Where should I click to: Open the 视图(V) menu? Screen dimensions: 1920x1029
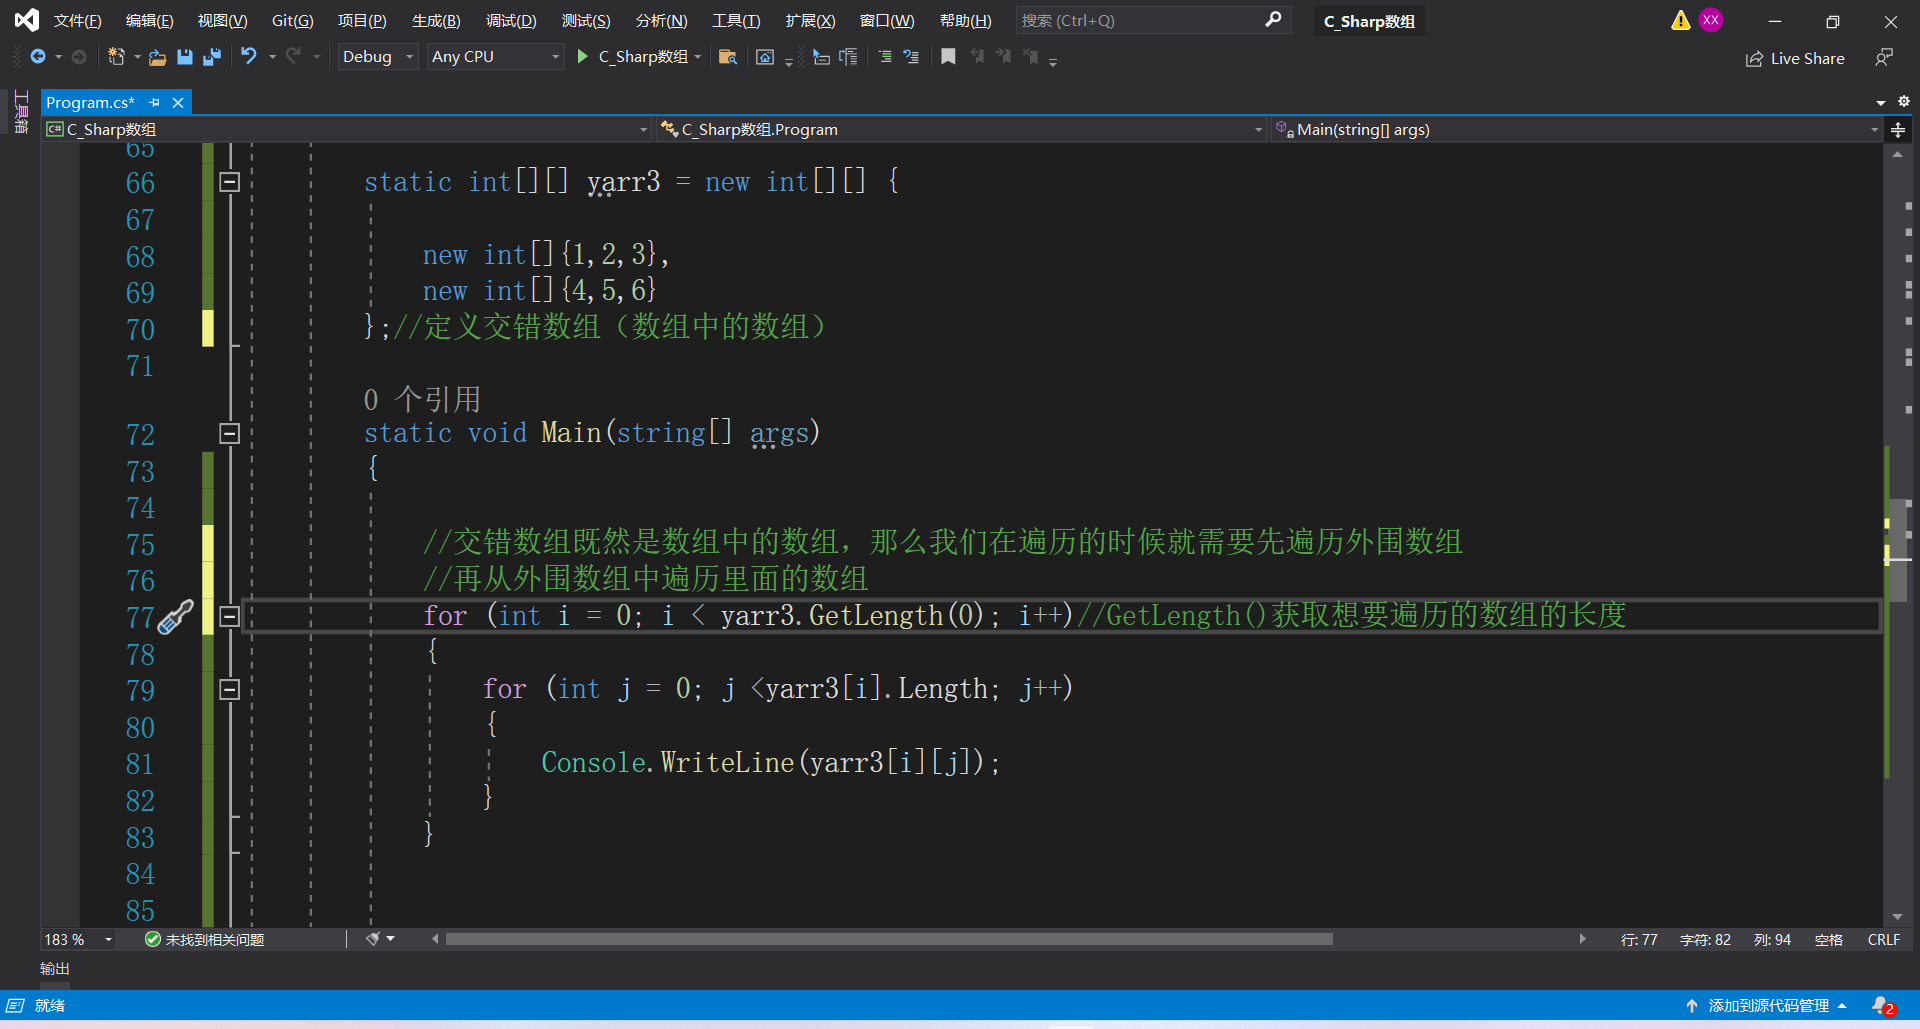[222, 21]
